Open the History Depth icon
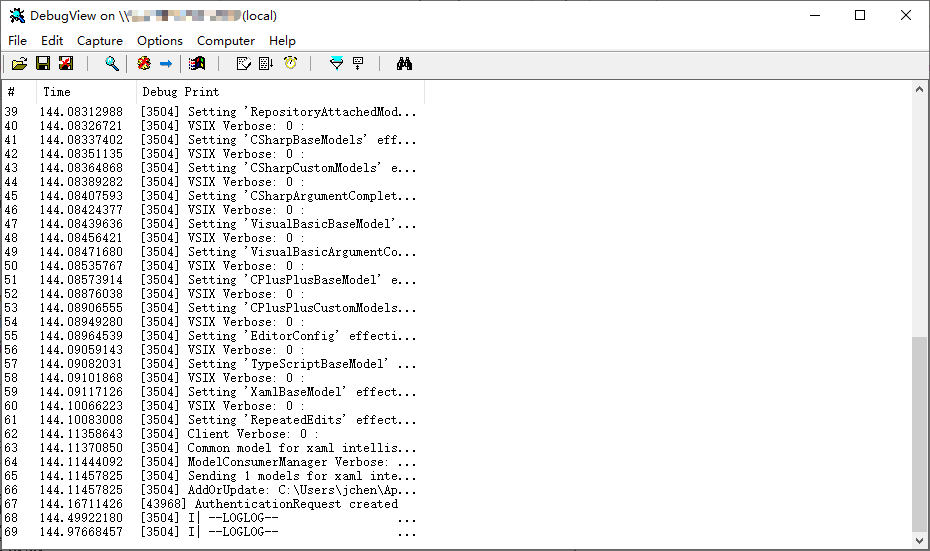 click(x=358, y=63)
